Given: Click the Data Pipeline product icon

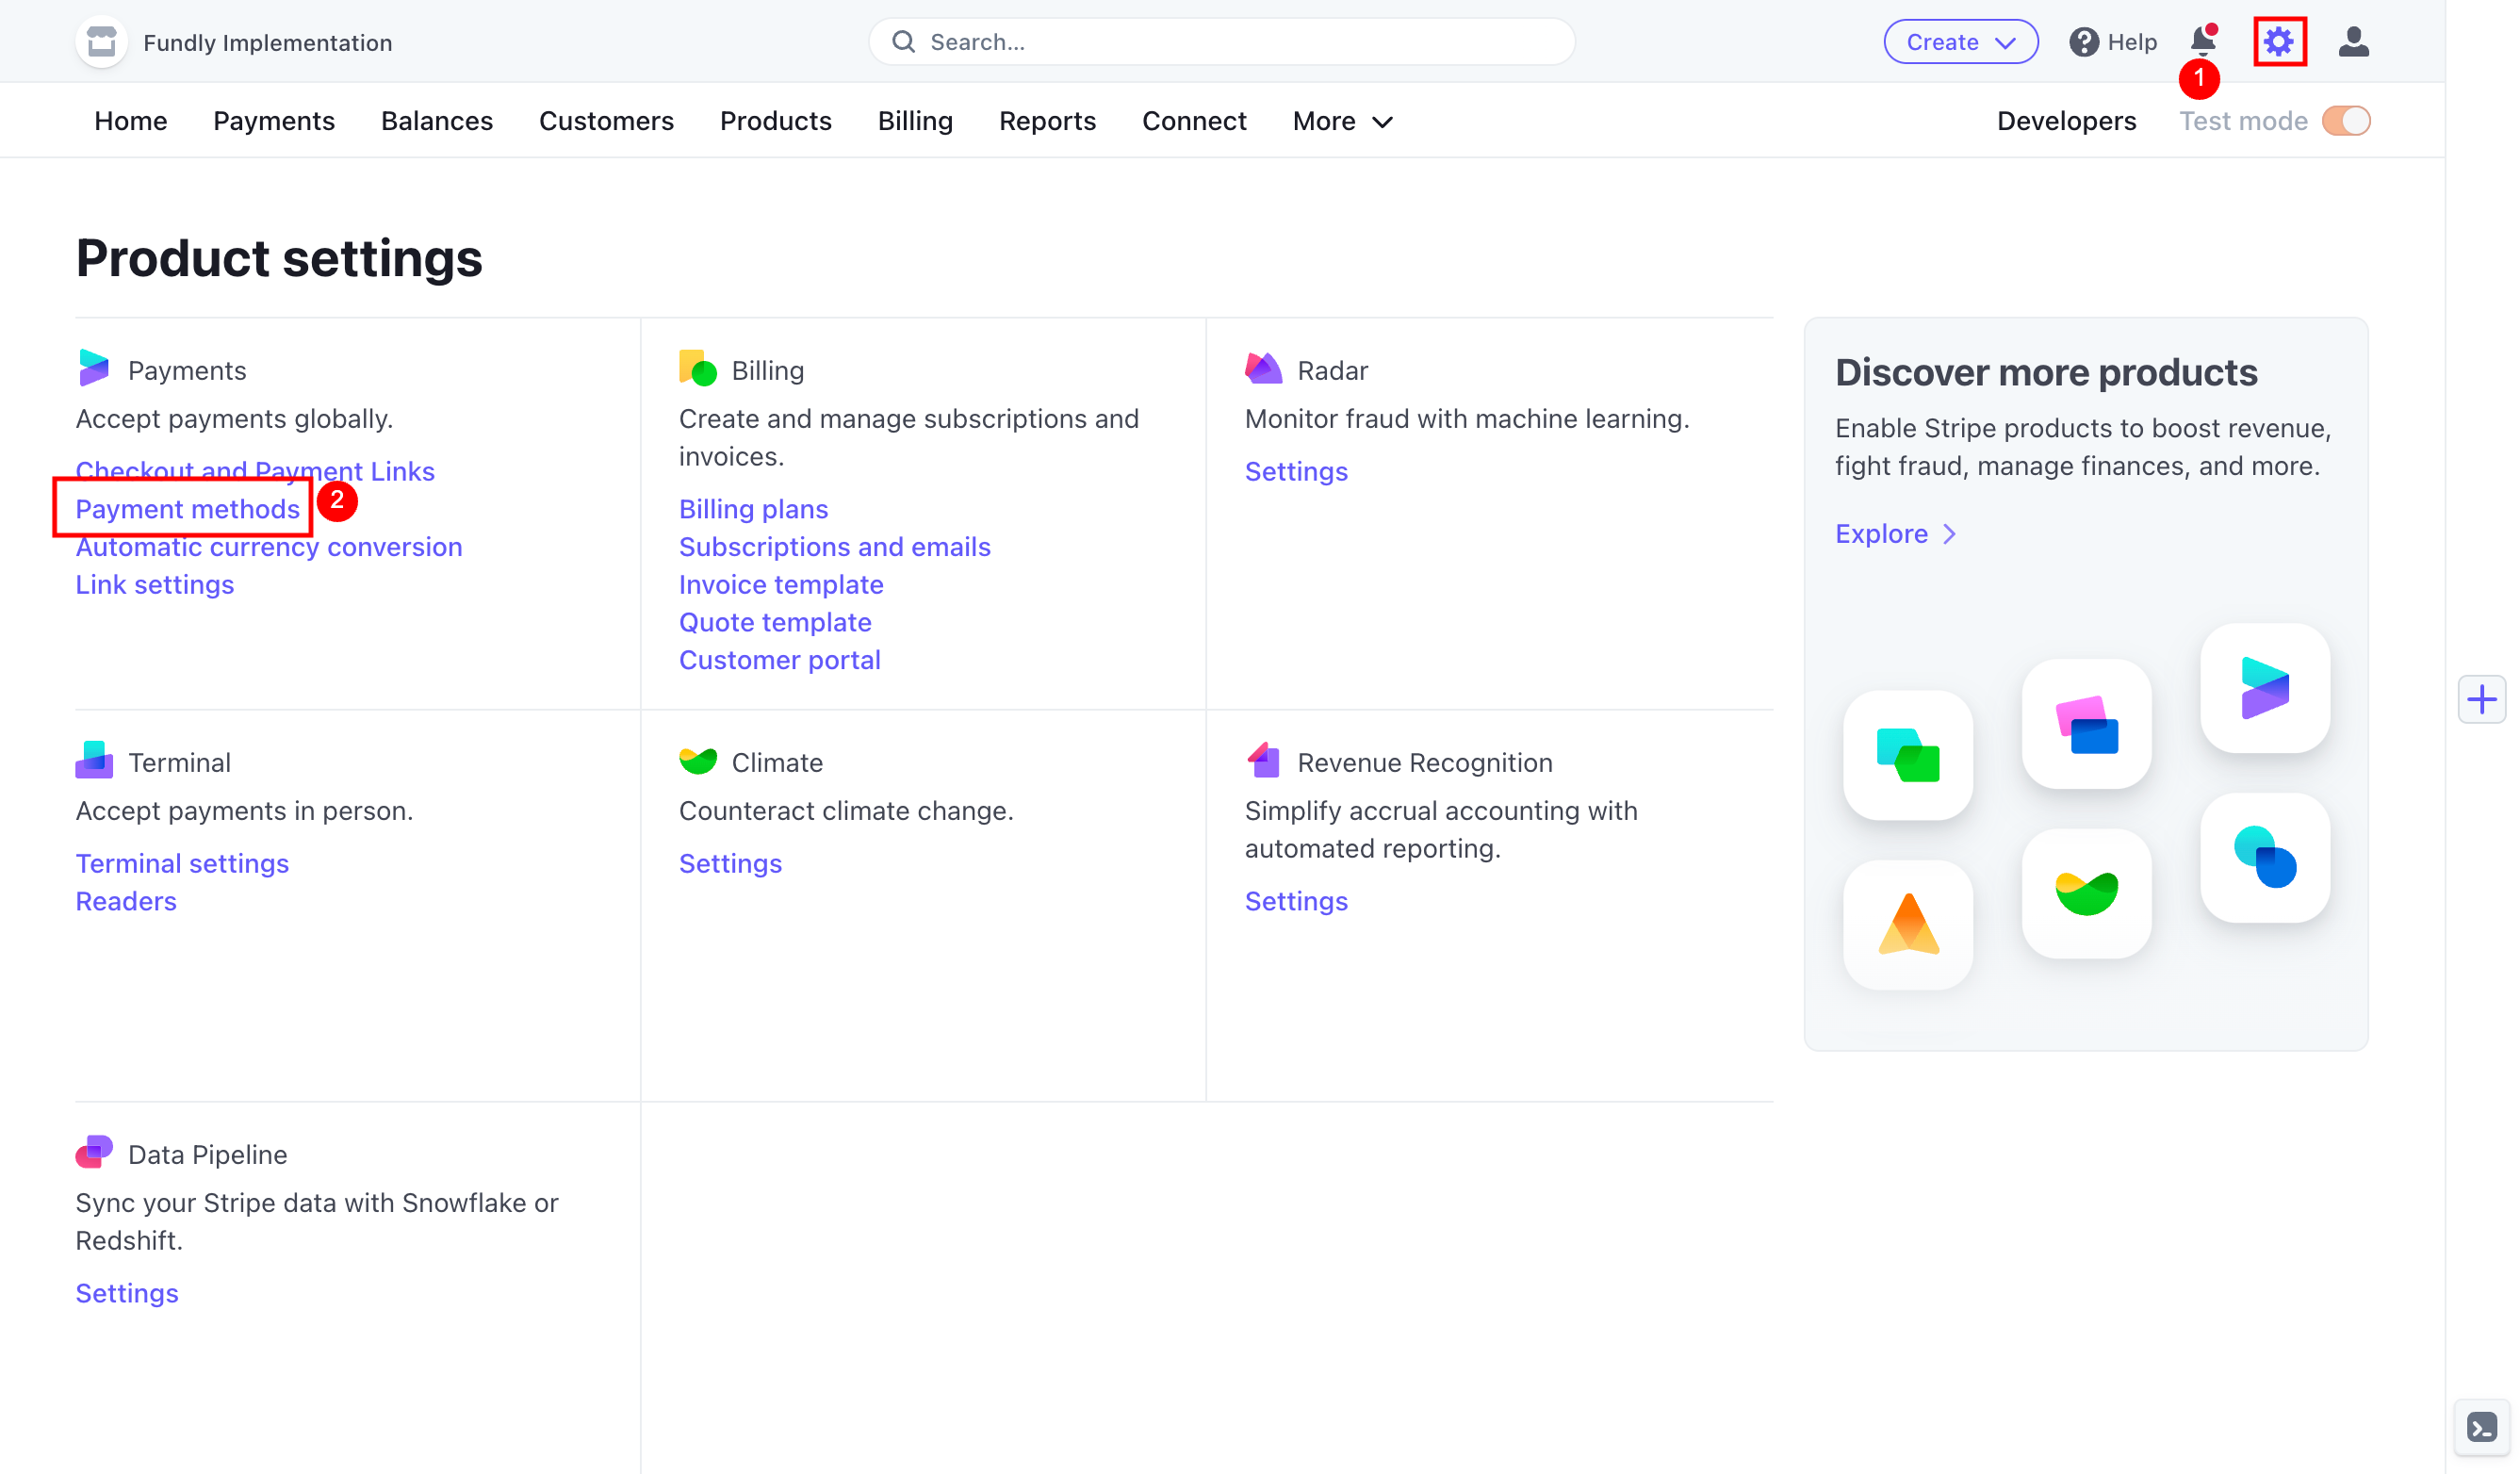Looking at the screenshot, I should click(x=94, y=1153).
